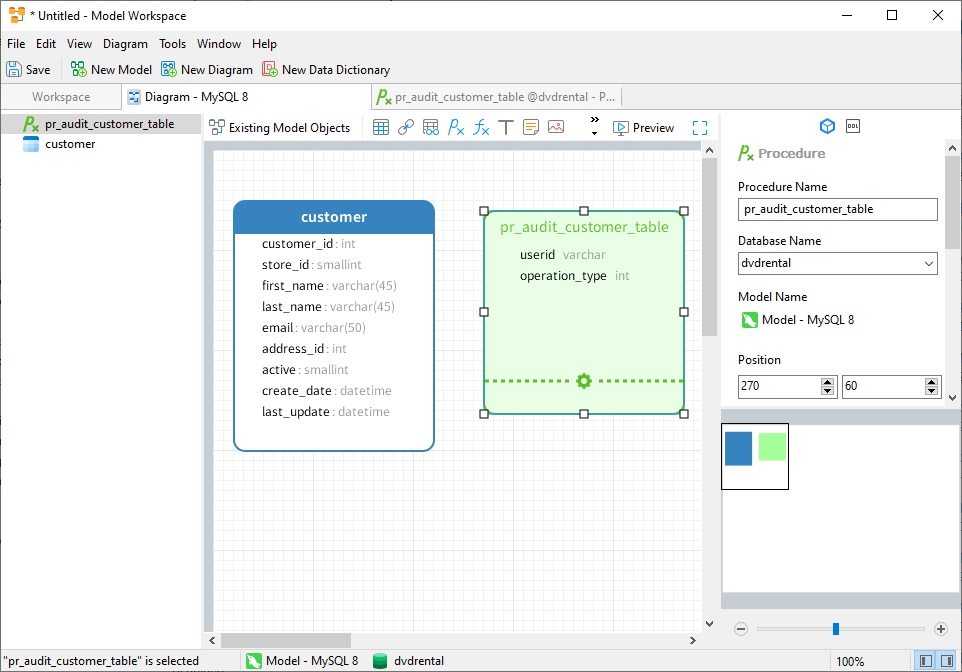The image size is (962, 672).
Task: Open the Diagram menu
Action: pyautogui.click(x=125, y=44)
